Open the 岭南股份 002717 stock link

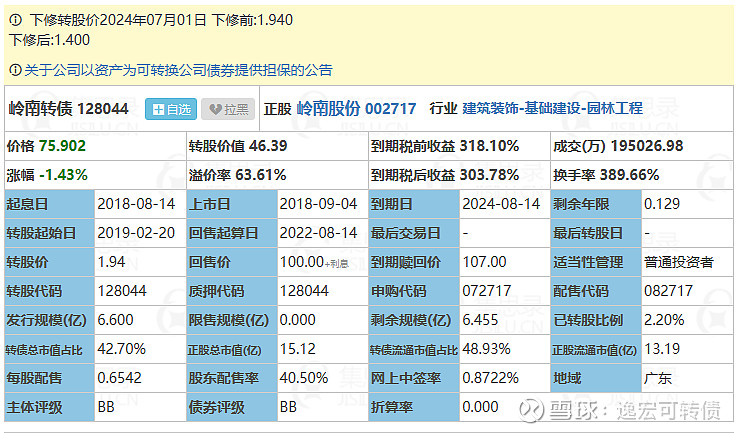click(356, 109)
